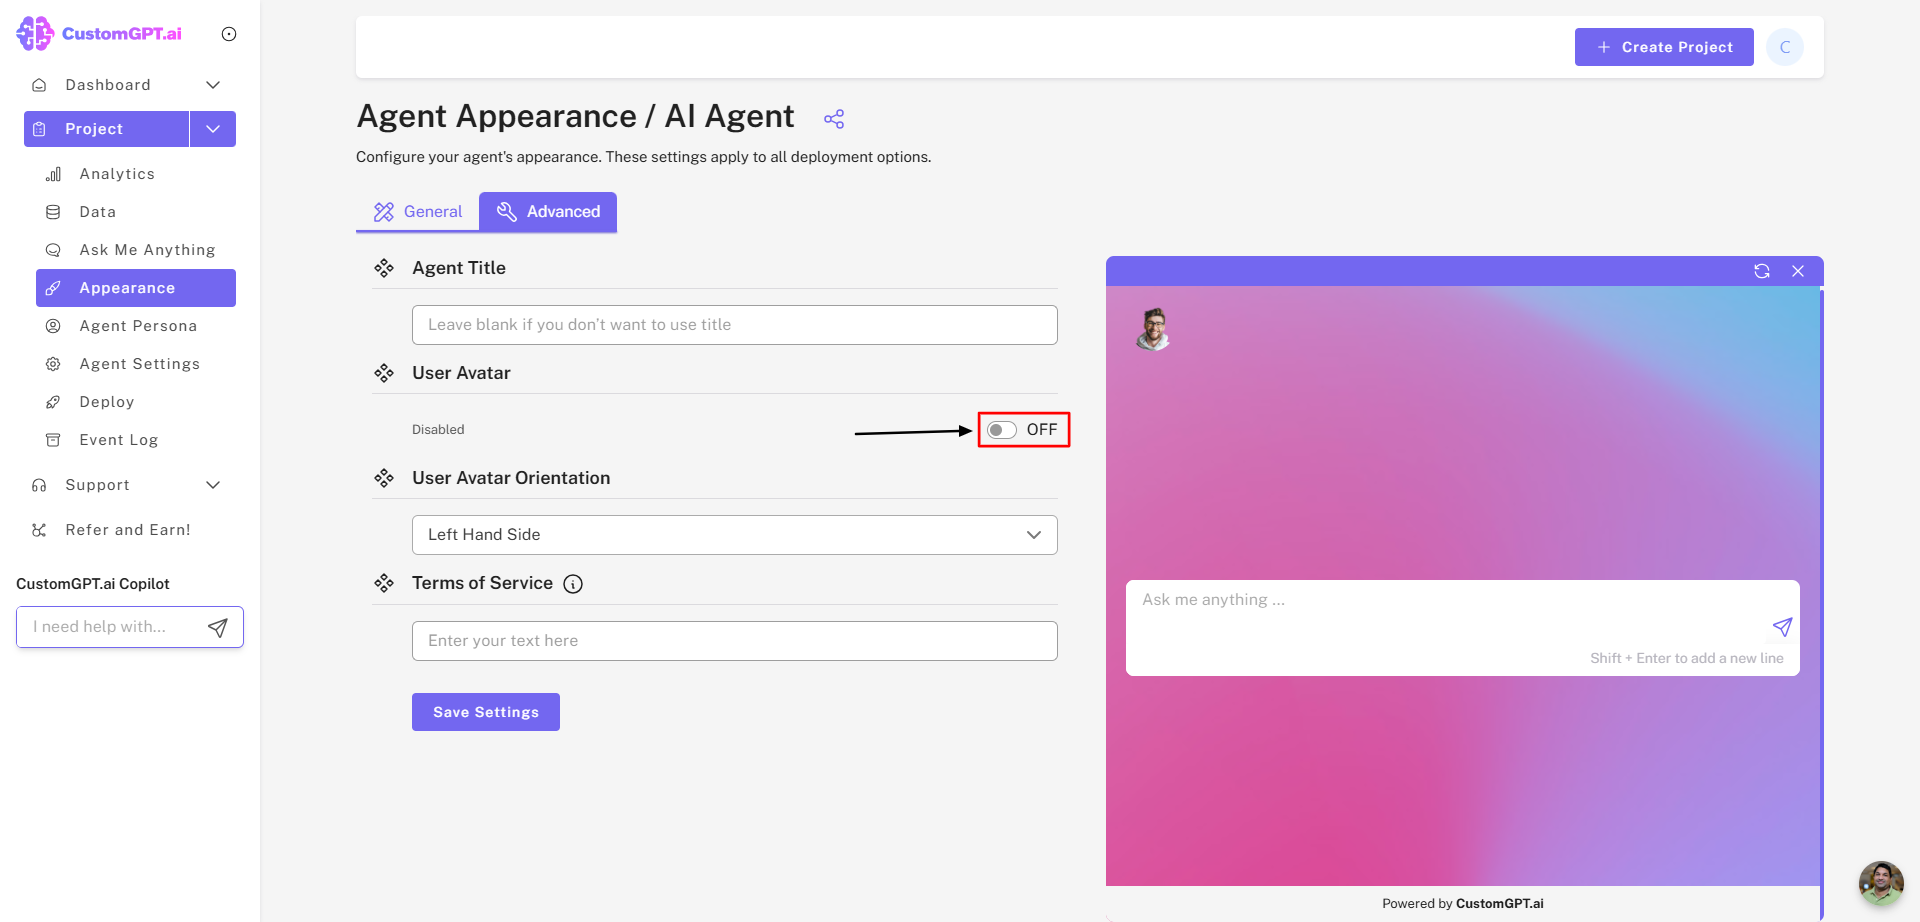This screenshot has height=922, width=1920.
Task: Open Agent Persona settings
Action: point(136,326)
